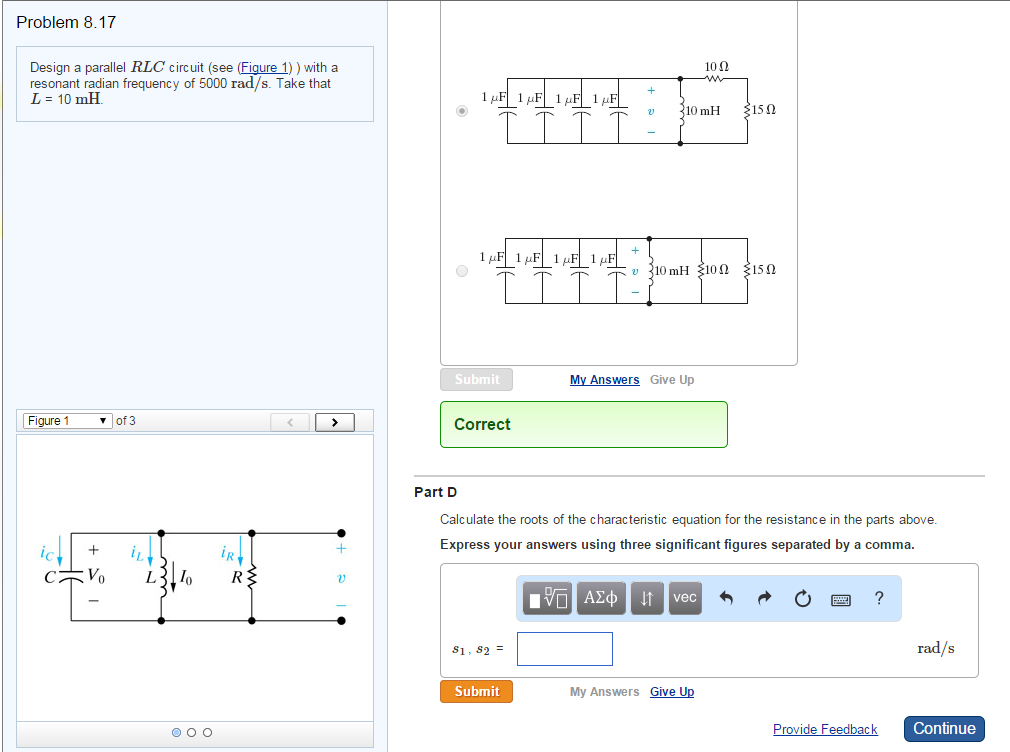Screen dimensions: 1010x752
Task: Select second figure pagination dot
Action: [191, 732]
